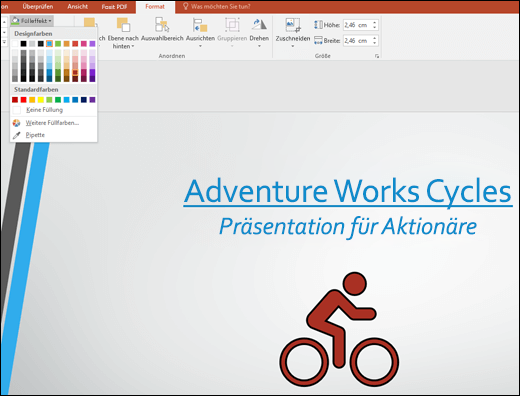Screen dimensions: 520x396
Task: Pick green design color in top row
Action: tap(58, 44)
